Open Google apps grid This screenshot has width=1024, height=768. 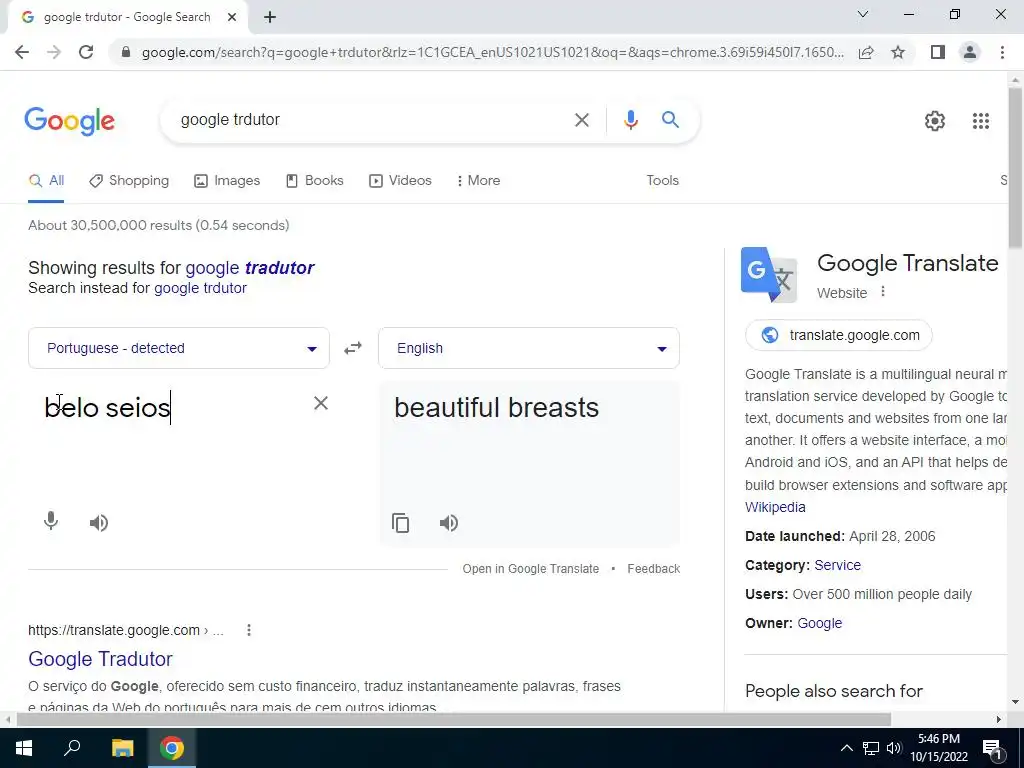tap(980, 121)
